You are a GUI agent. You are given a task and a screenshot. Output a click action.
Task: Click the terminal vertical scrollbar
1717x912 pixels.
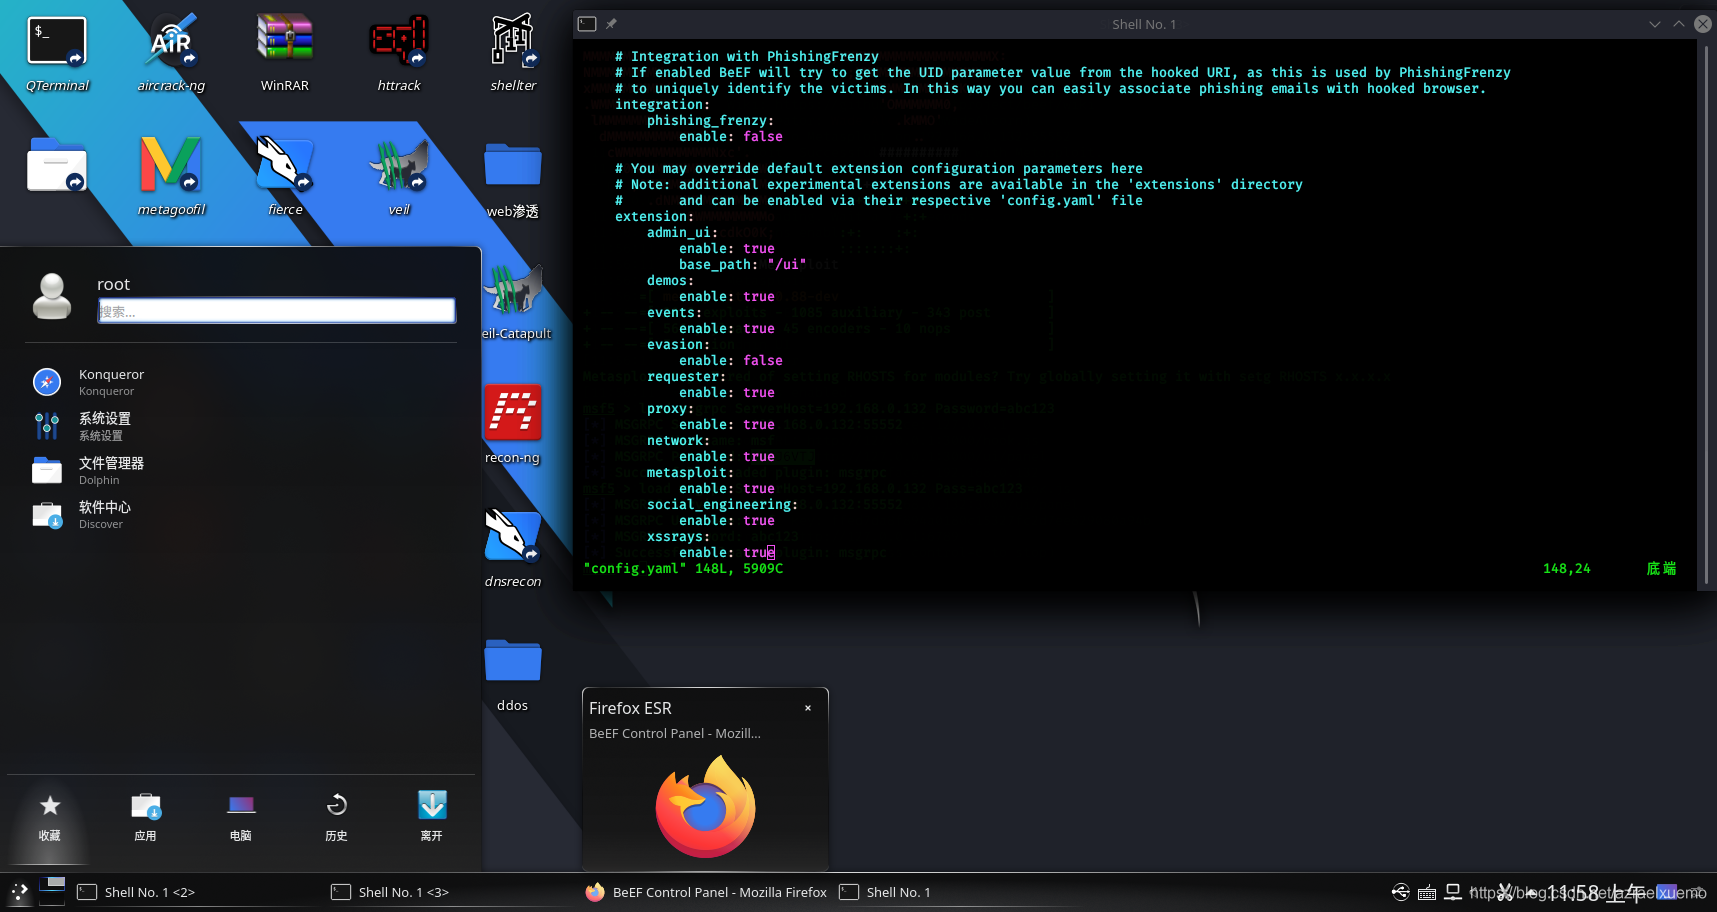(1706, 315)
